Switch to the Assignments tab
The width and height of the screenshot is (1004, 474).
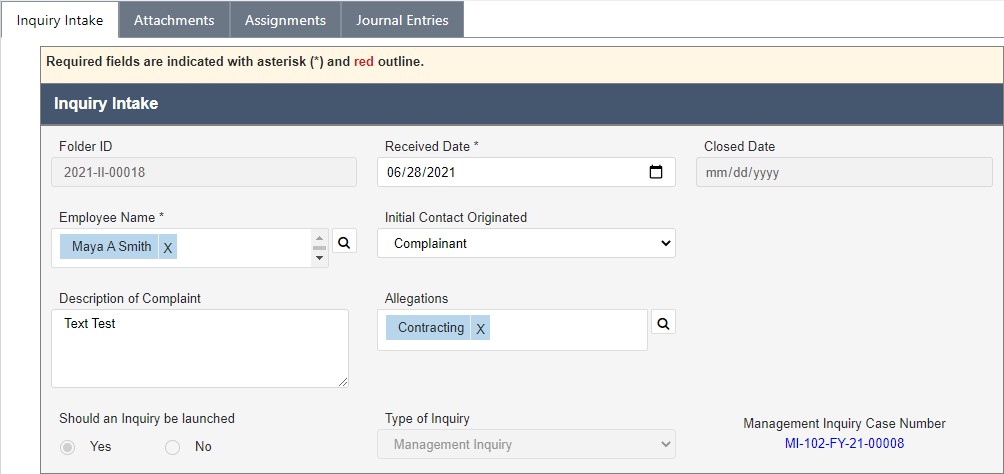(286, 20)
